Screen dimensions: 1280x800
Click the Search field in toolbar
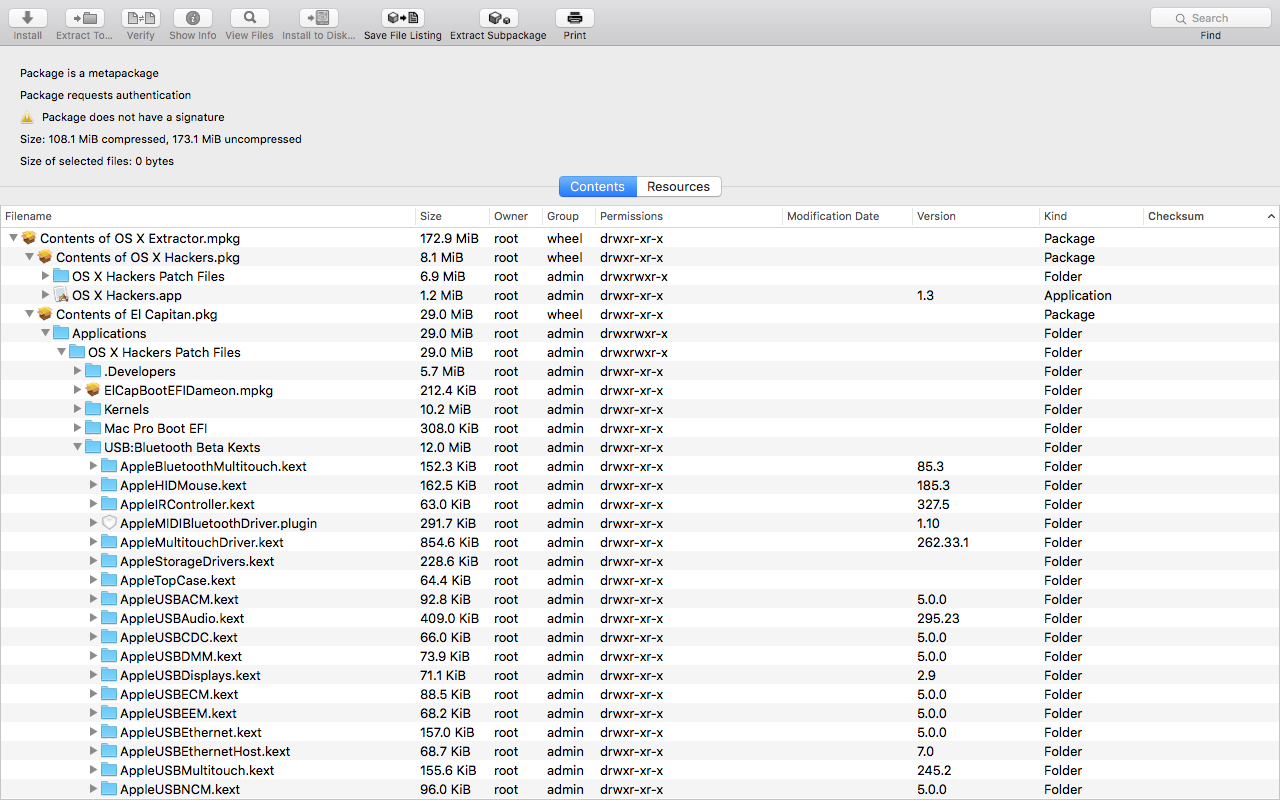tap(1210, 18)
